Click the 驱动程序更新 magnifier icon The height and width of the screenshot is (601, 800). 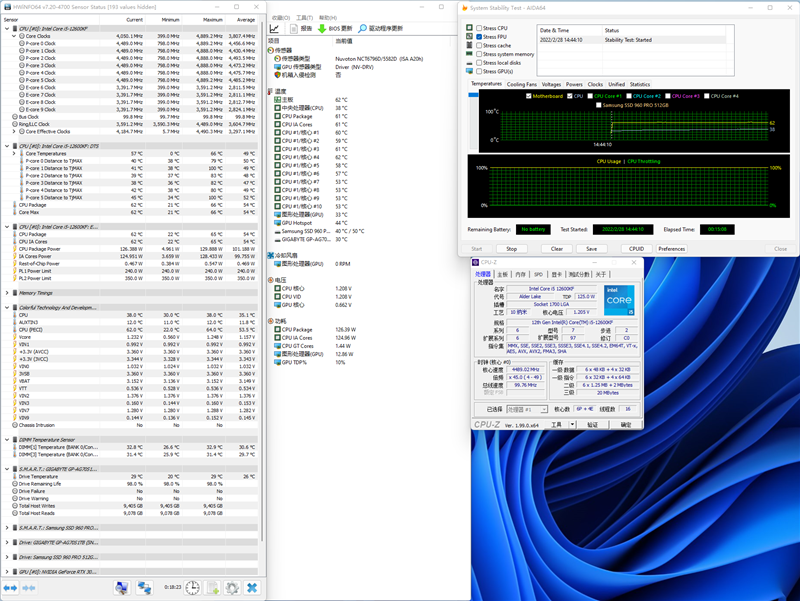click(362, 29)
